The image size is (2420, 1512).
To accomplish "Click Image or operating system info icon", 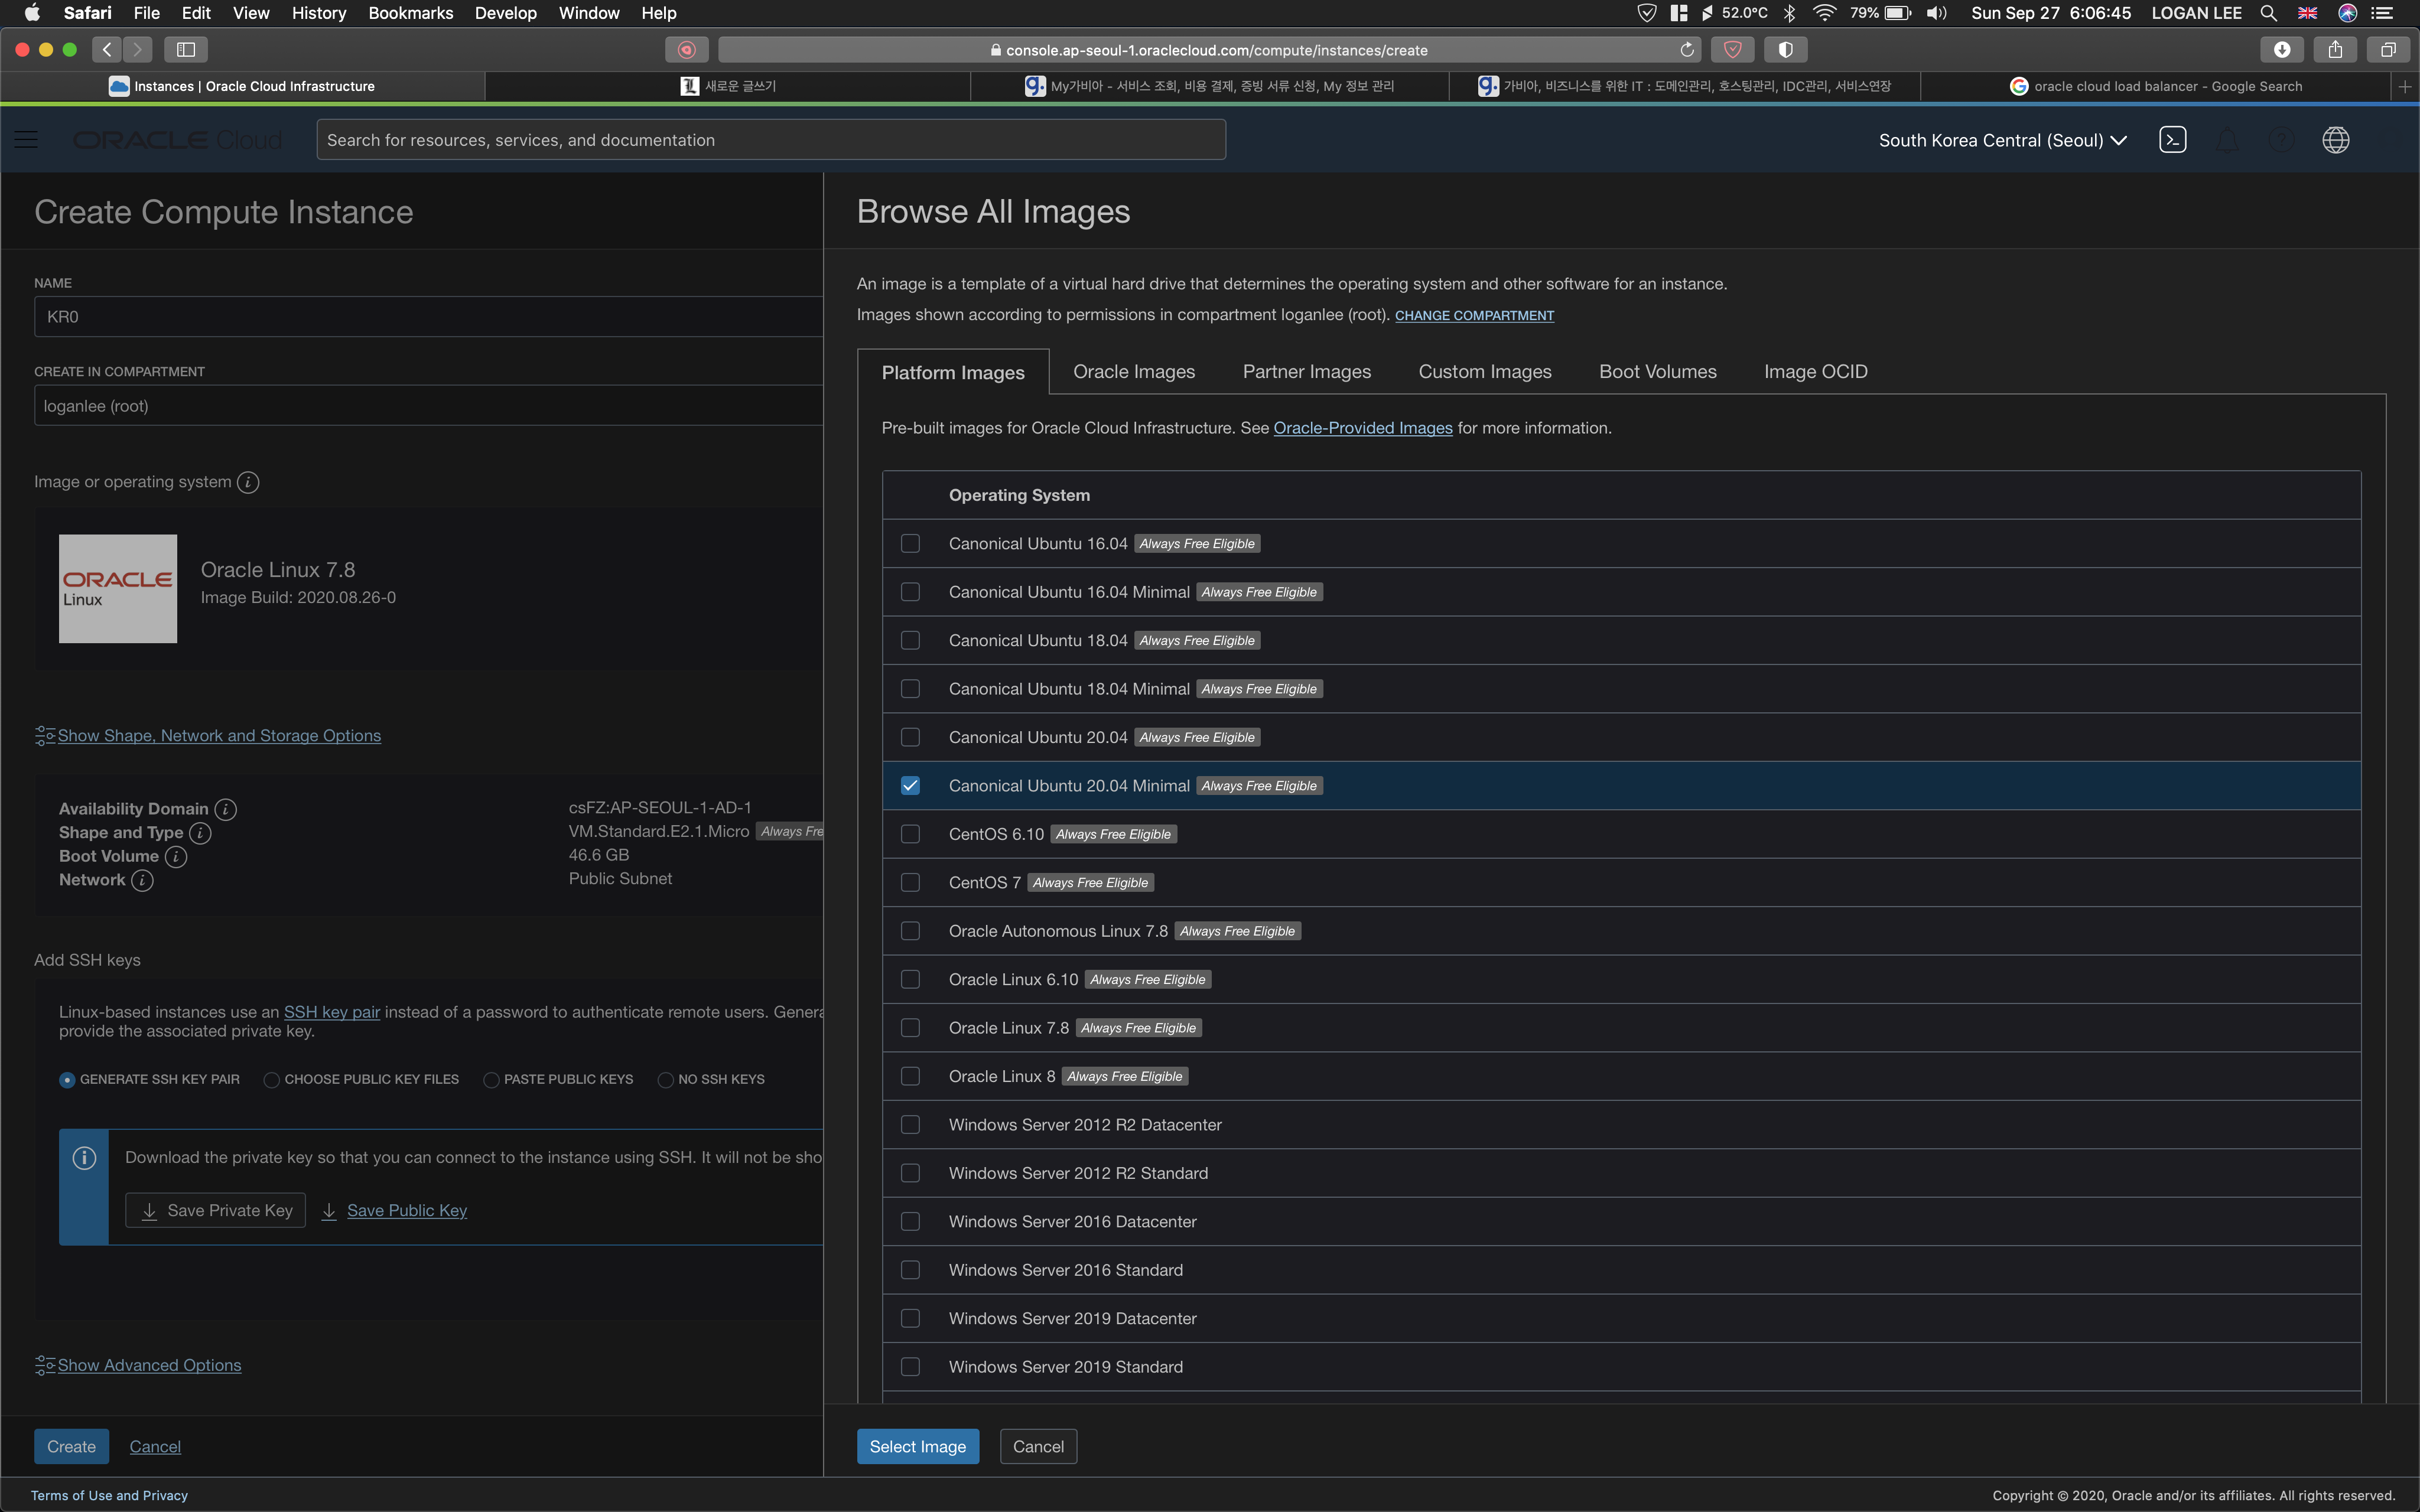I will point(248,482).
